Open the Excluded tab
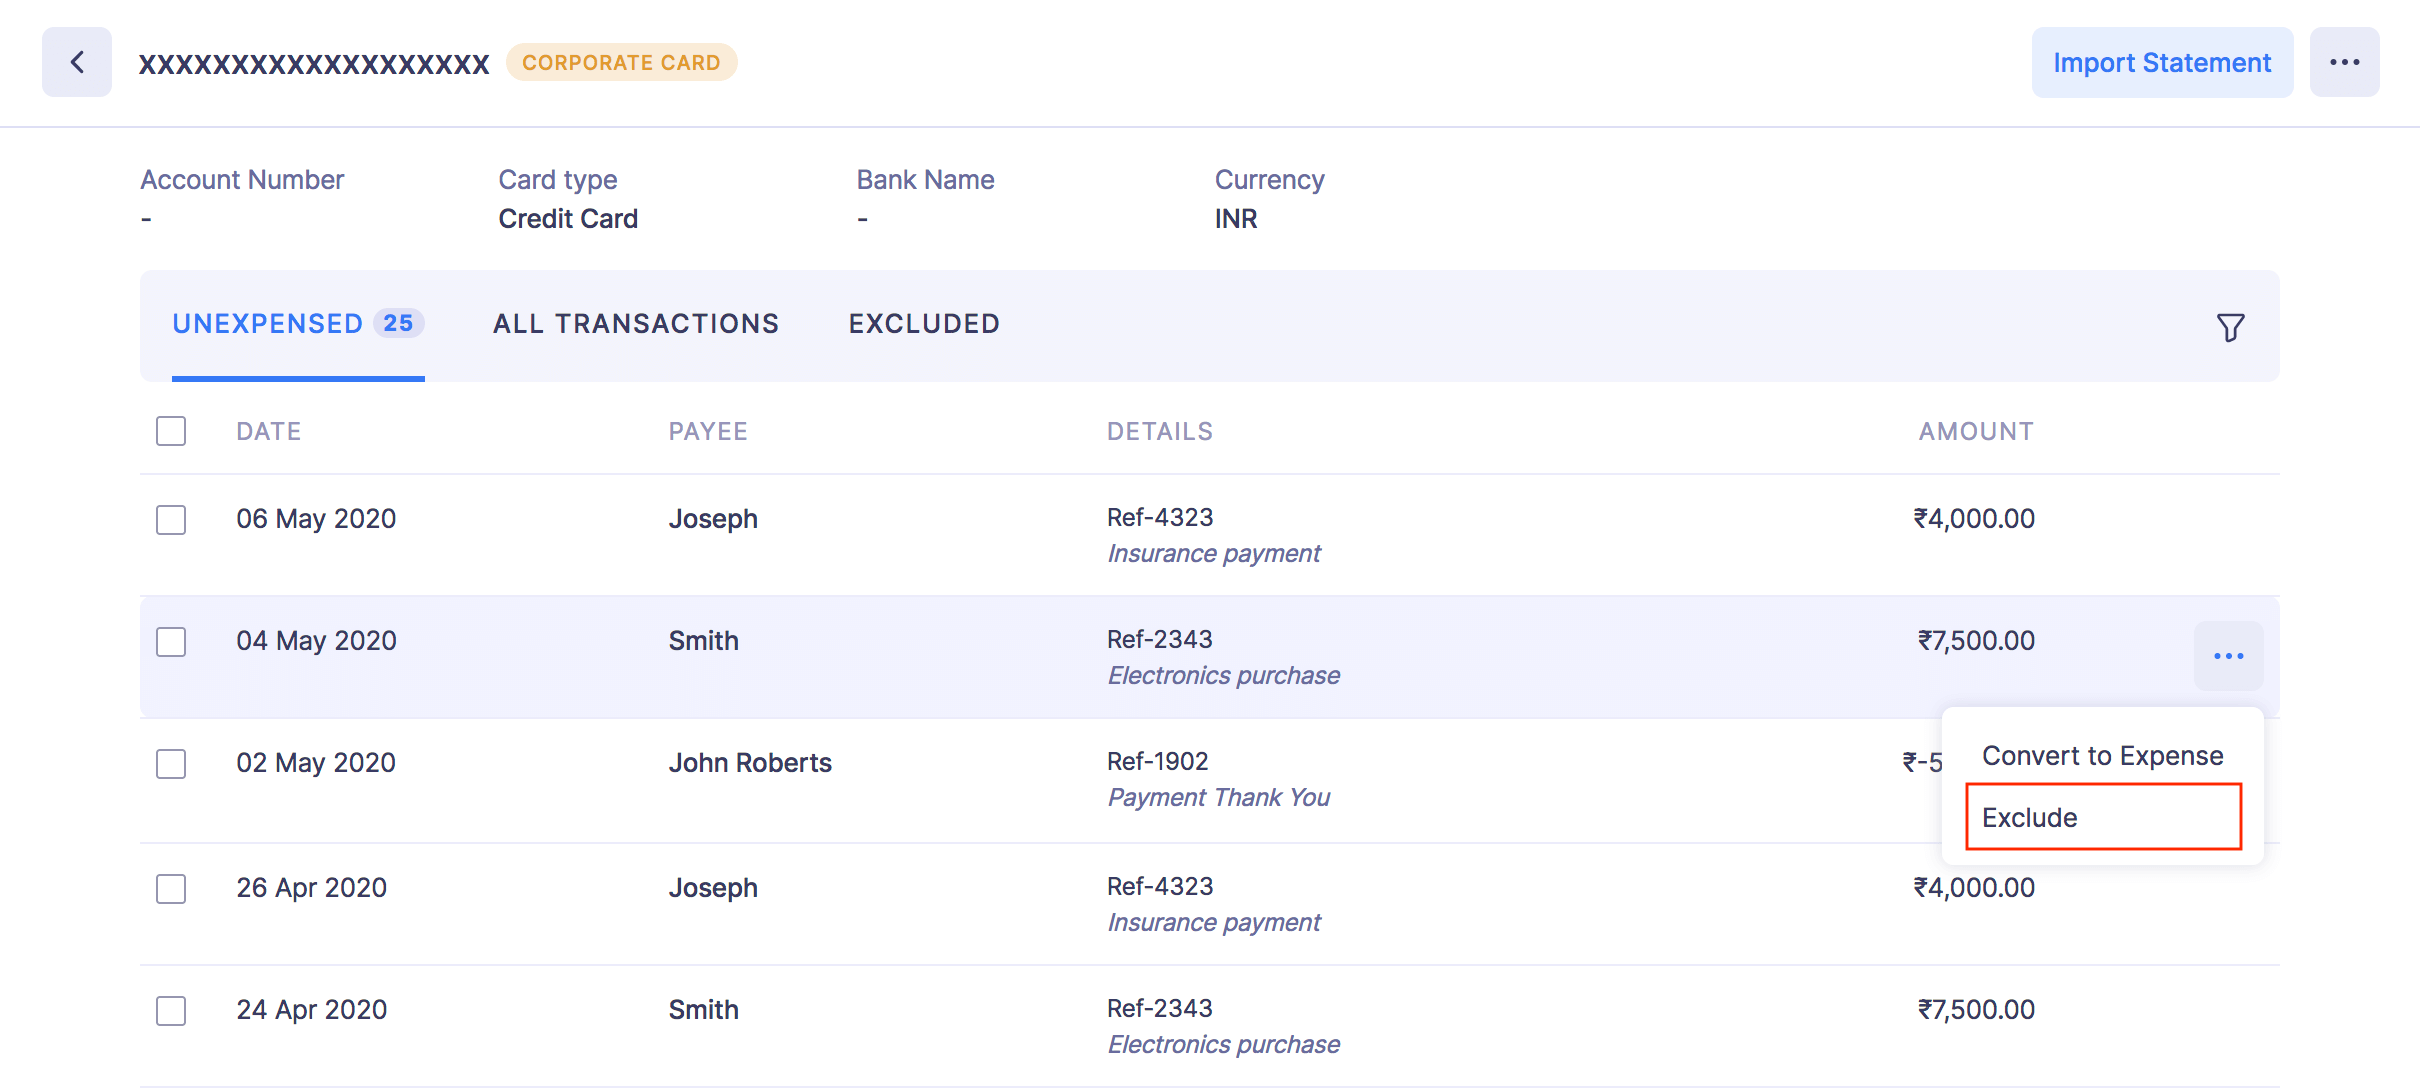 click(x=924, y=324)
